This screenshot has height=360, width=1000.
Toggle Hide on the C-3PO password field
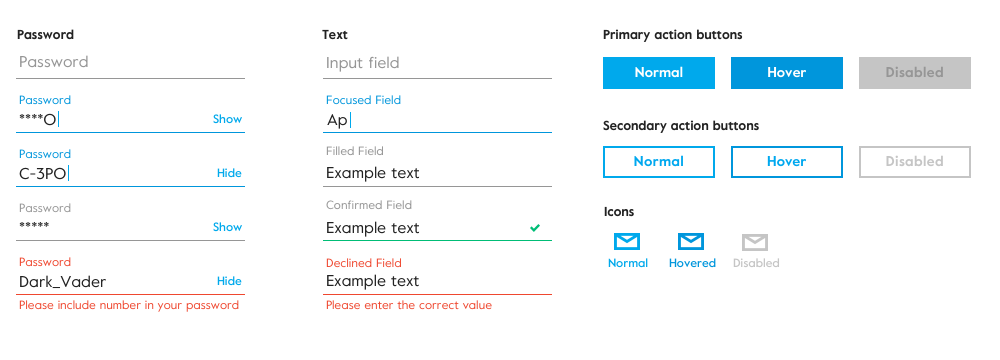pyautogui.click(x=229, y=173)
